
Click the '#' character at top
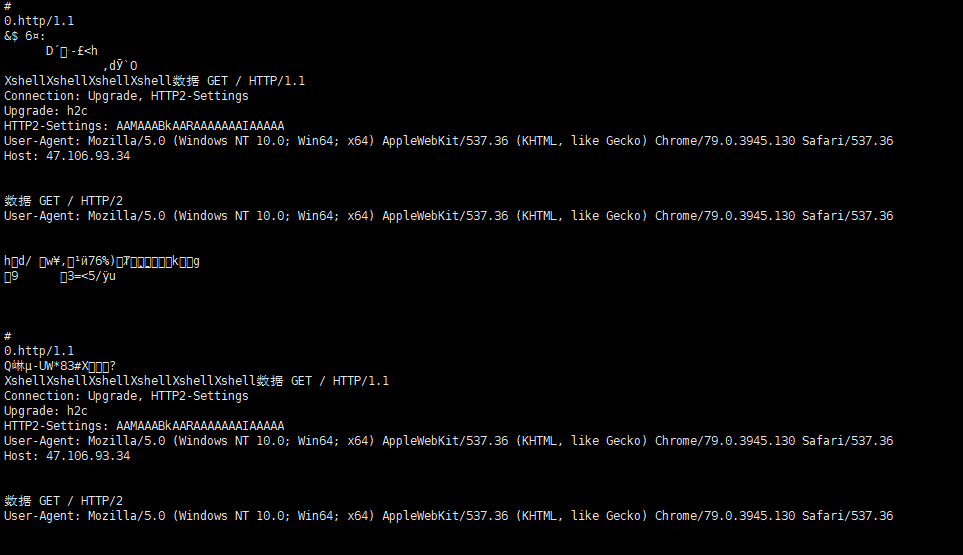(x=7, y=6)
